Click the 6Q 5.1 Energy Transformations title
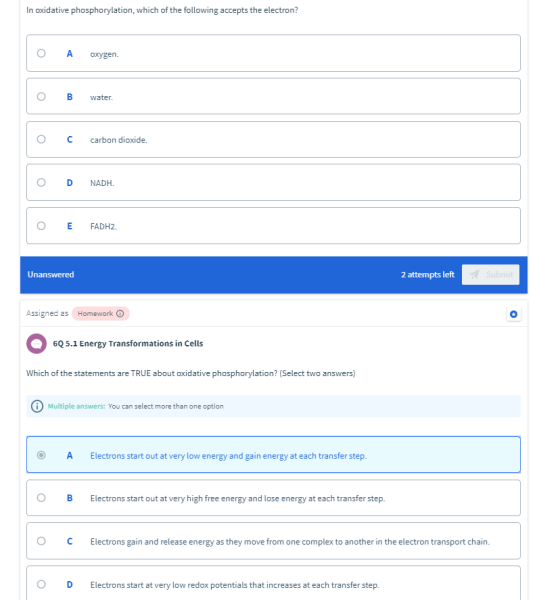560x600 pixels. (x=128, y=344)
